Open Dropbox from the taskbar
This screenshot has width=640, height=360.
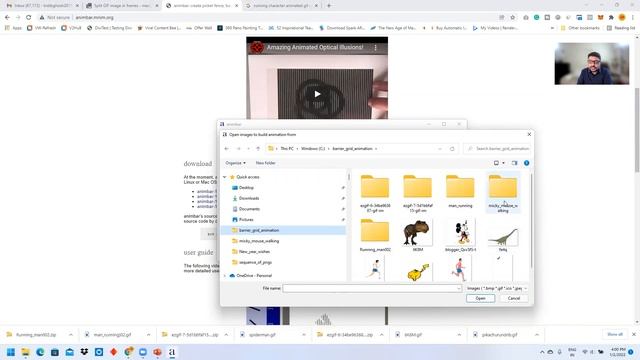[84, 352]
